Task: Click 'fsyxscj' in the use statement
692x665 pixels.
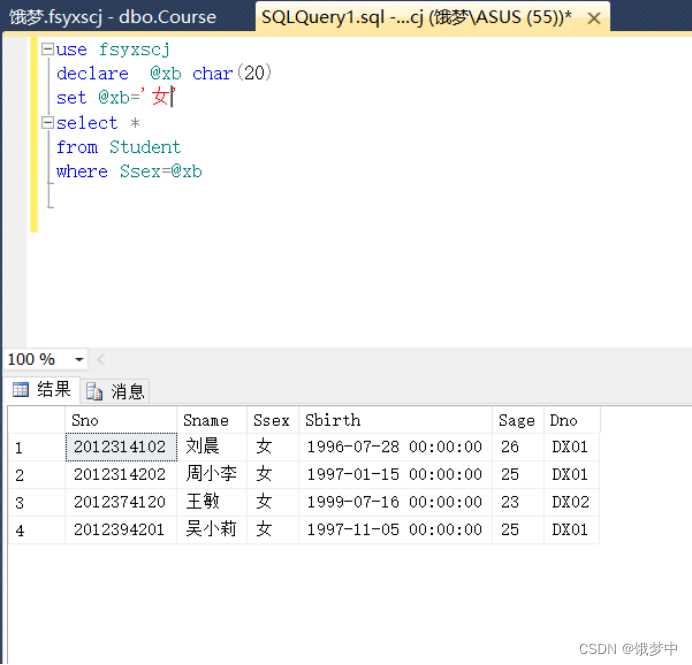Action: pos(134,49)
